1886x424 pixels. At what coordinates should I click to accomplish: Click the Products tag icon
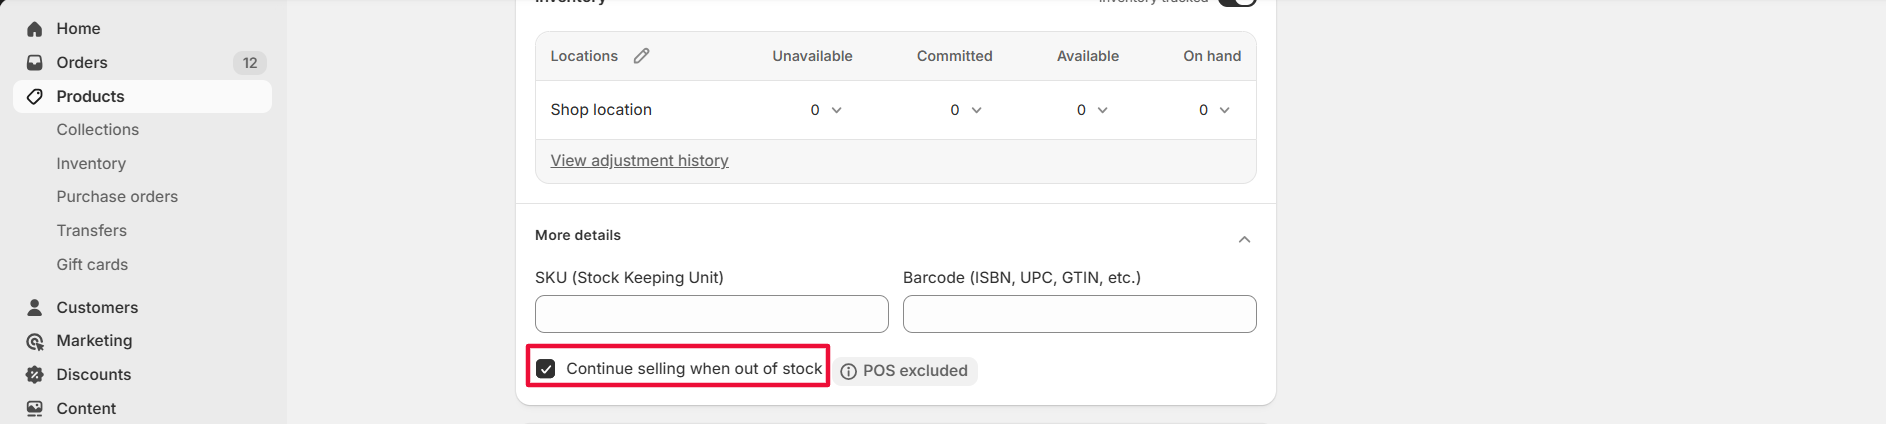(35, 97)
